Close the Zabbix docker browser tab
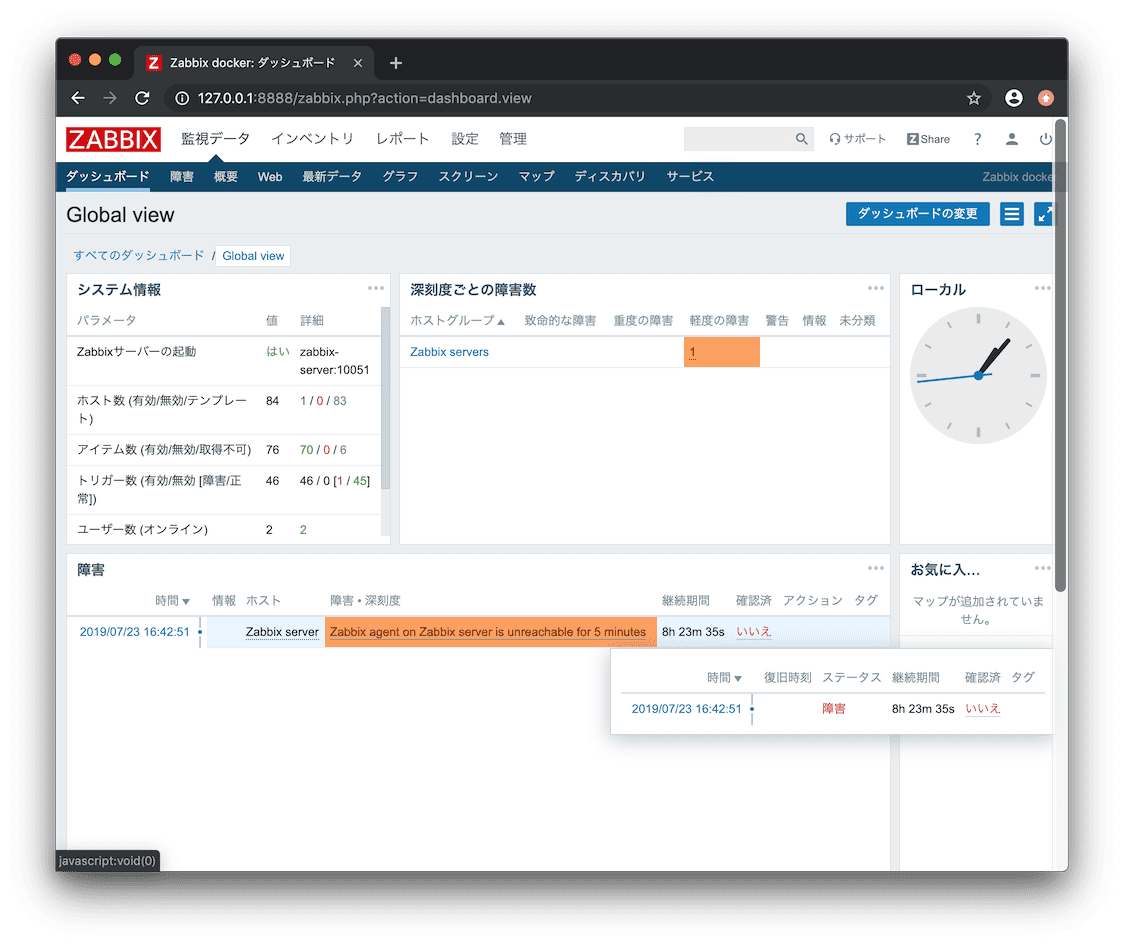The width and height of the screenshot is (1124, 945). [358, 63]
